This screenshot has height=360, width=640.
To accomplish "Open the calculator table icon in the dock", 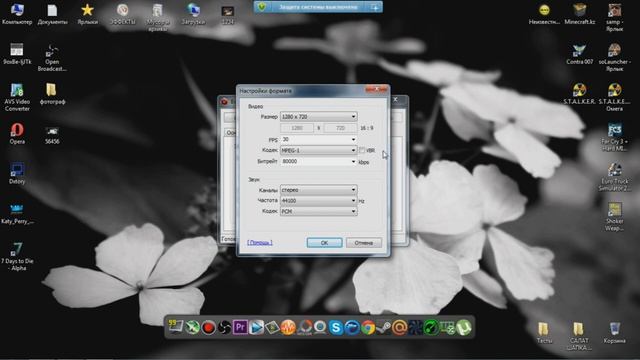I will tap(448, 327).
